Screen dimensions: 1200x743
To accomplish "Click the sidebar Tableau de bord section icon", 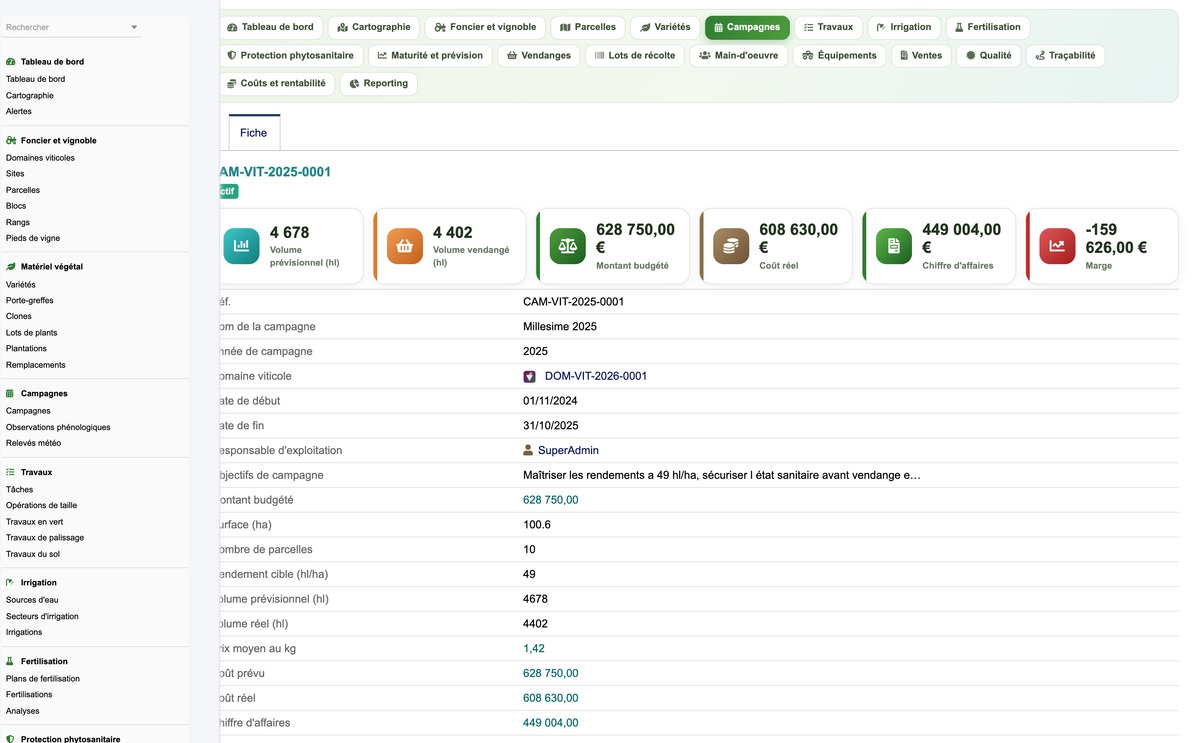I will tap(11, 62).
